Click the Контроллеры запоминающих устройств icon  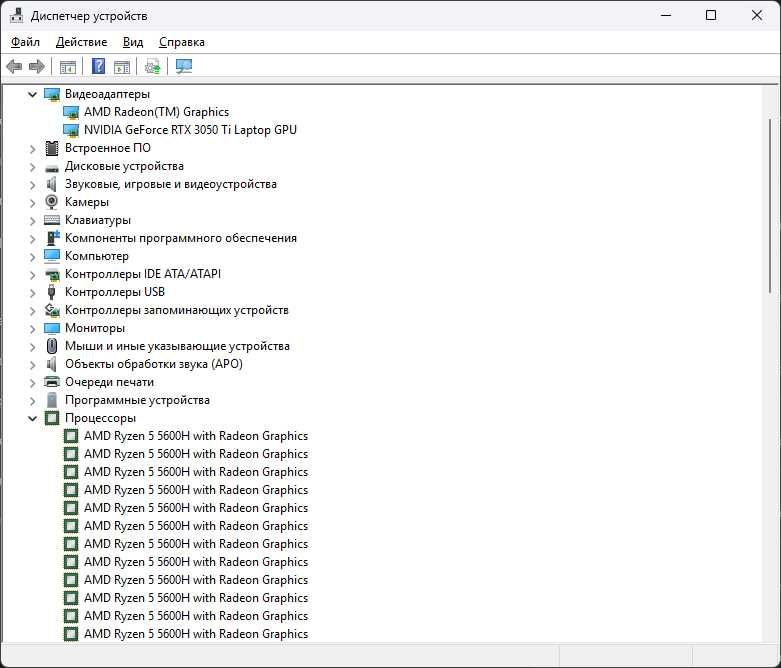pos(52,310)
